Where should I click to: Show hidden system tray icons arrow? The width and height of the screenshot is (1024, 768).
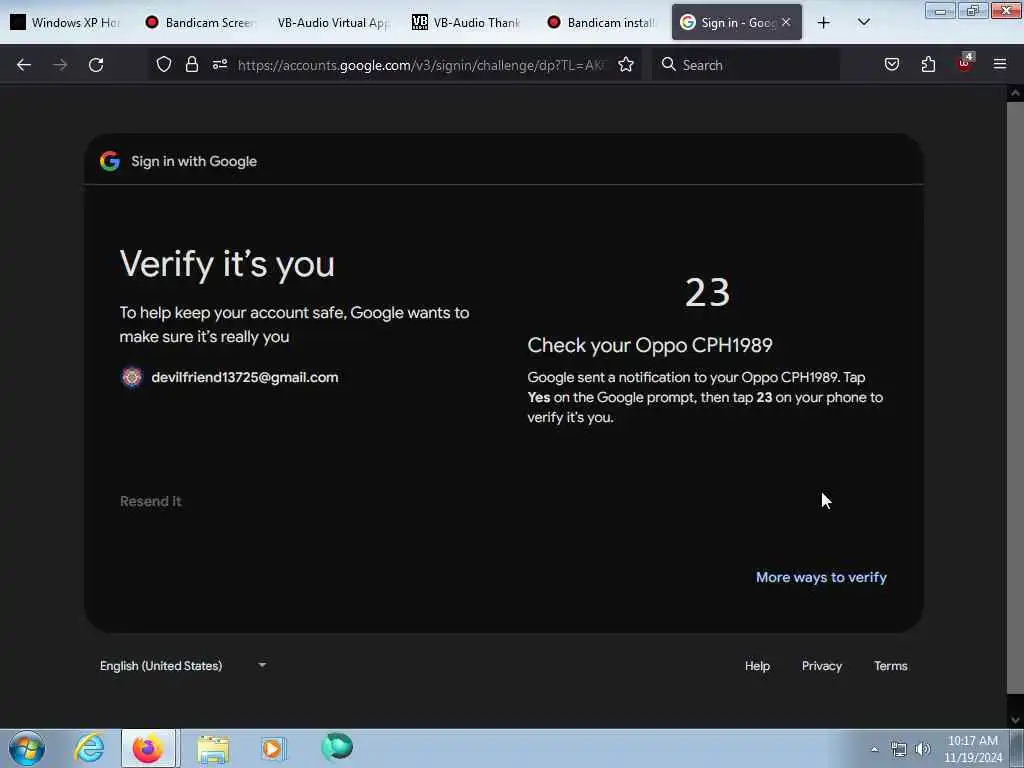click(874, 750)
